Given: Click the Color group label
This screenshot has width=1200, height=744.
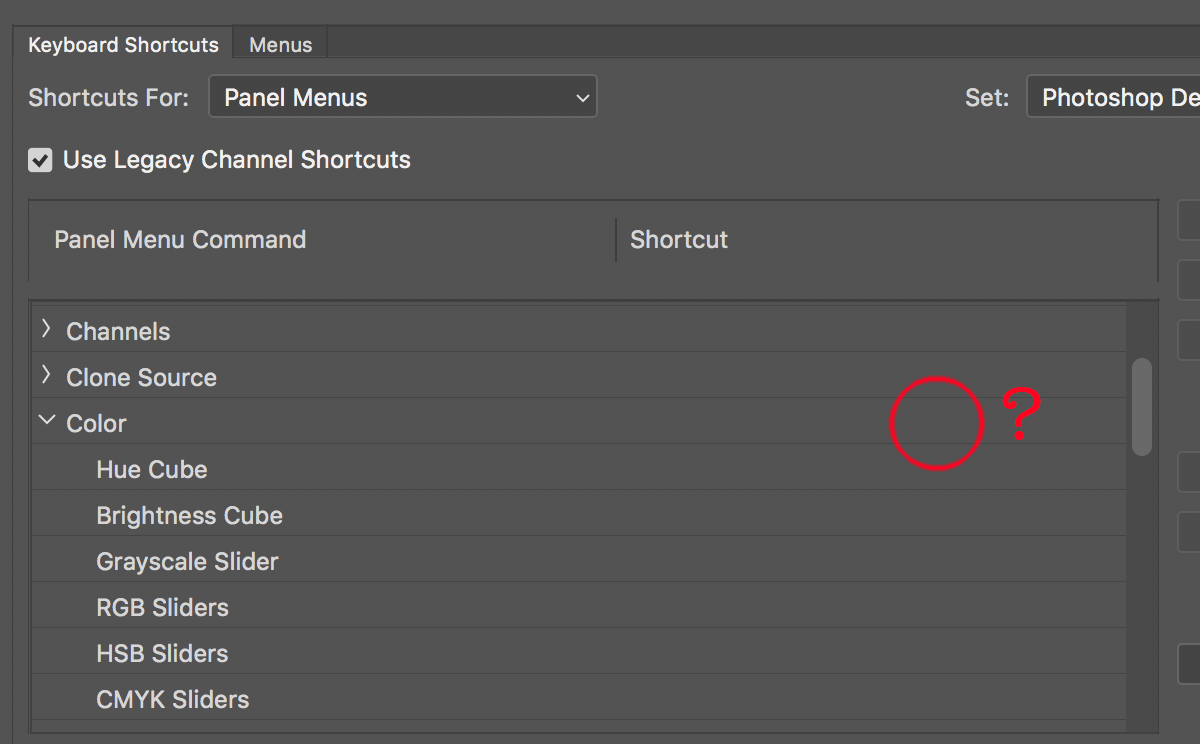Looking at the screenshot, I should click(x=96, y=423).
